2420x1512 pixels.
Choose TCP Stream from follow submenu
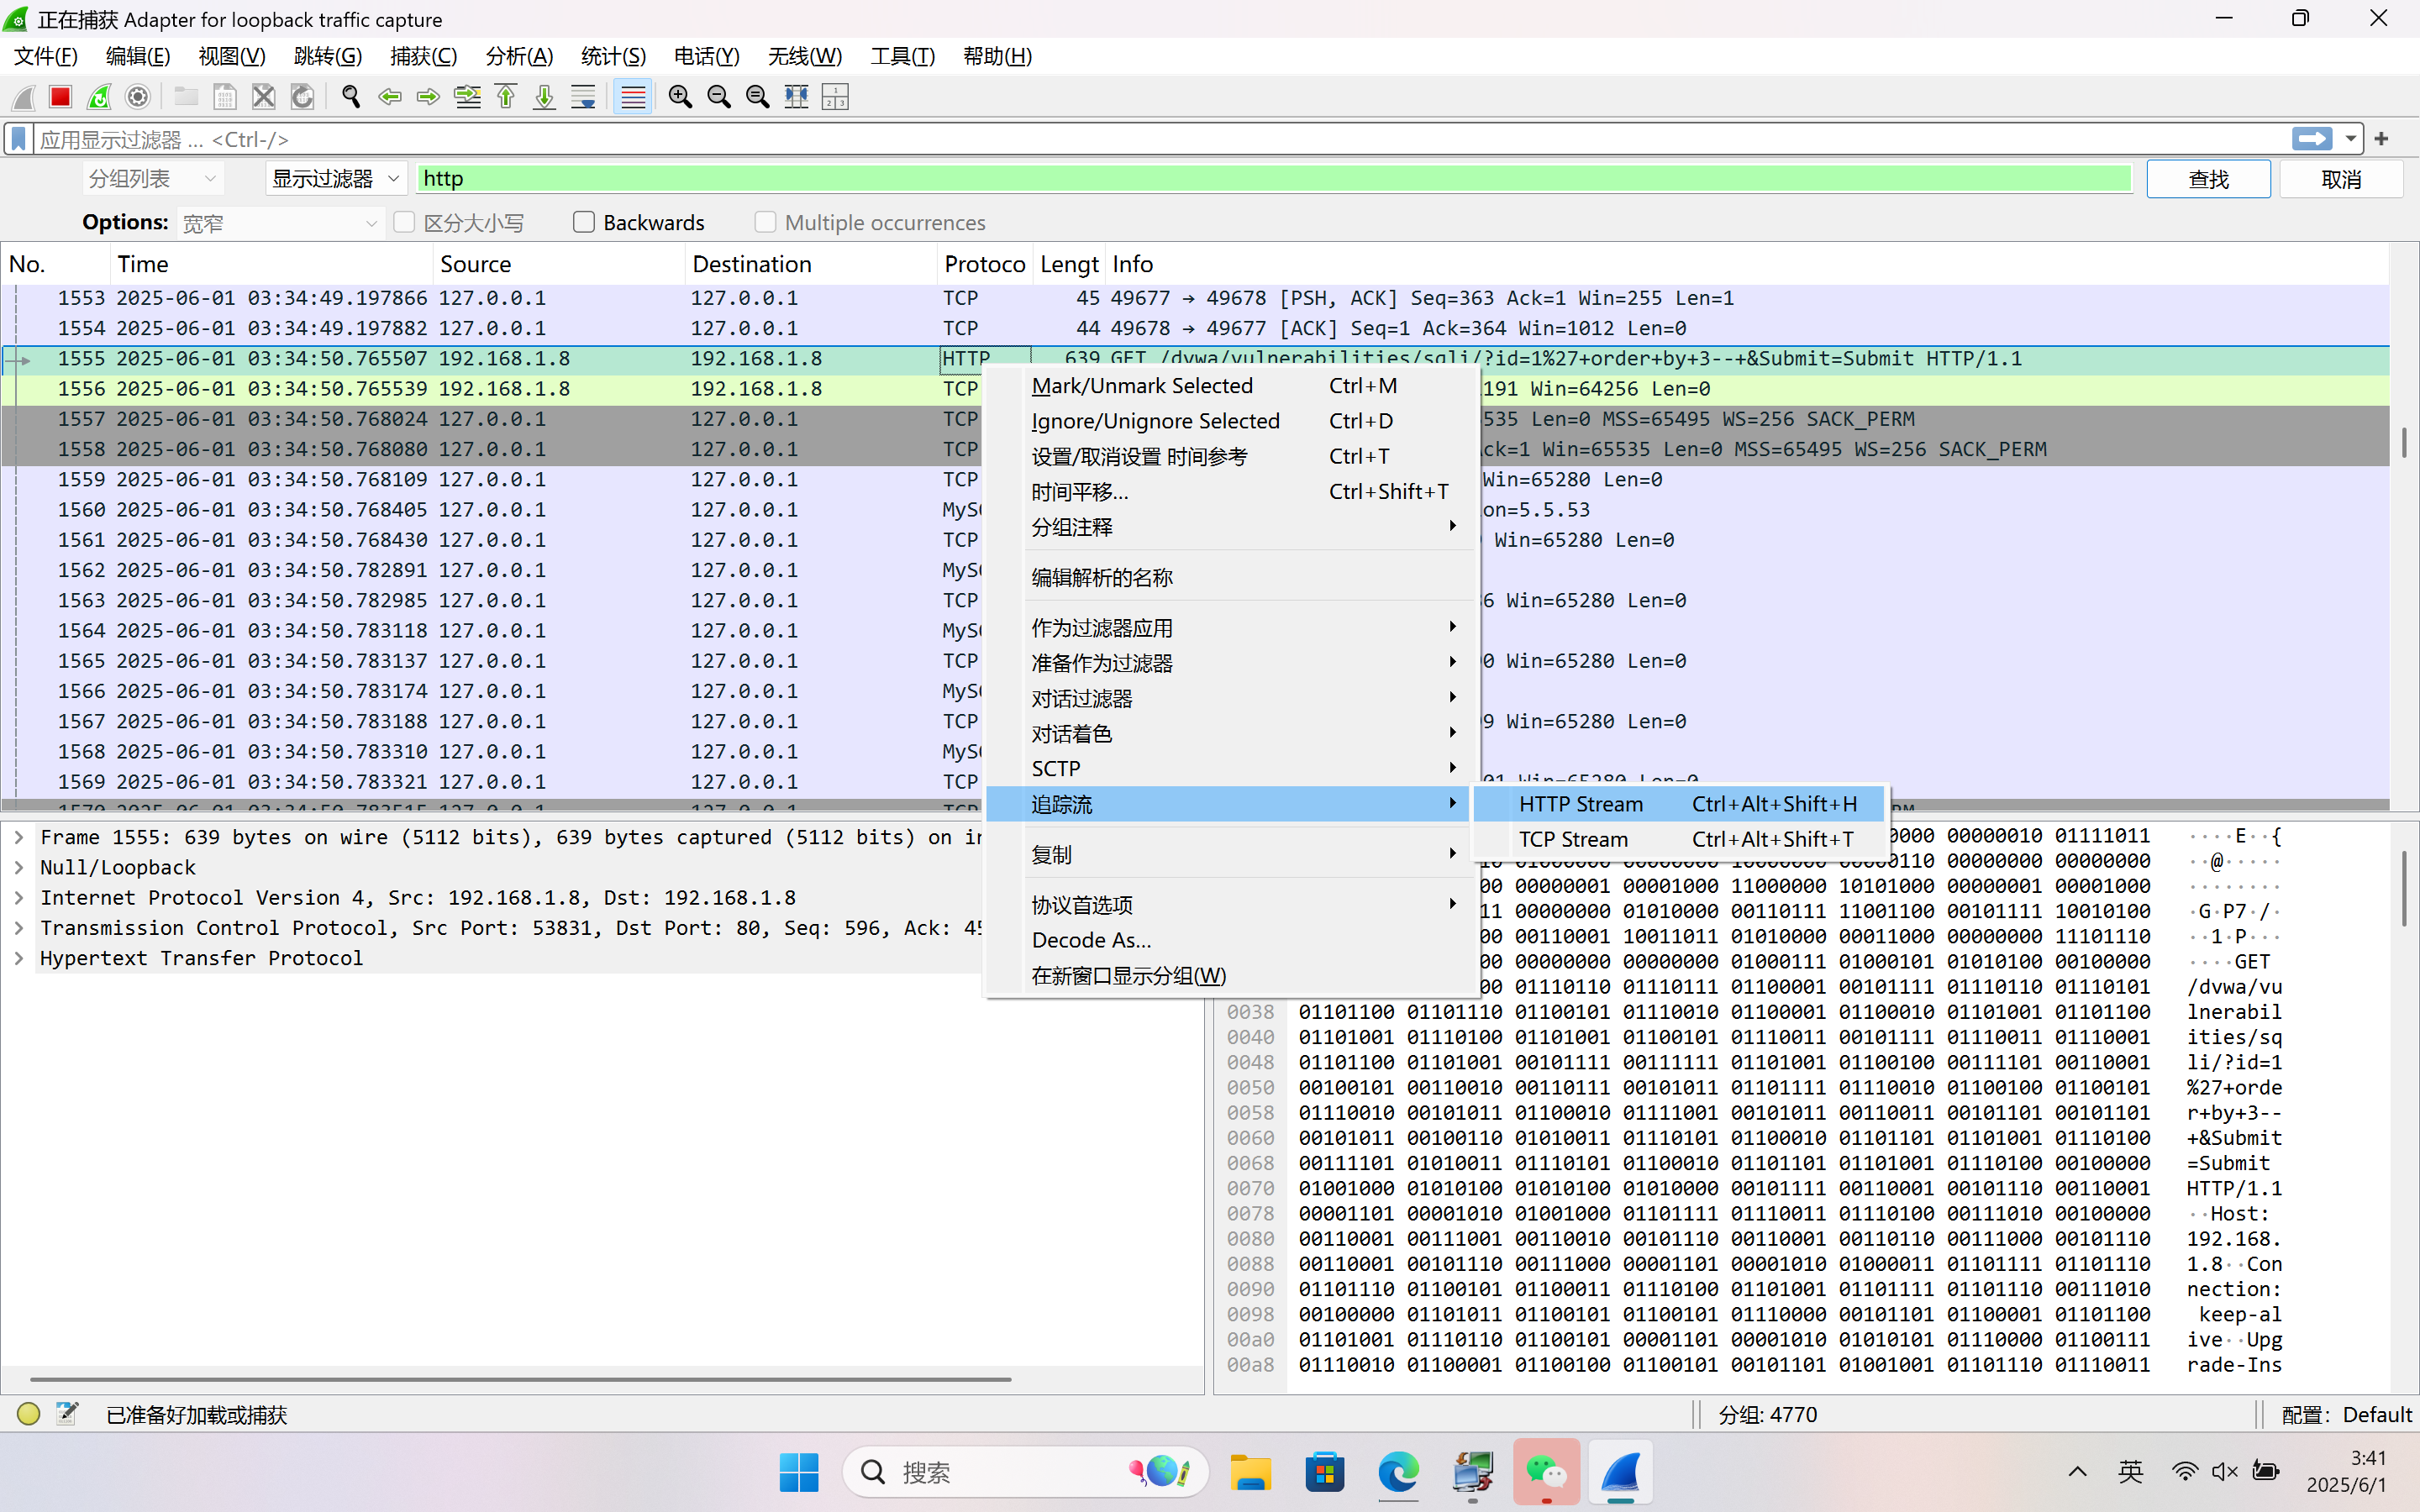tap(1573, 839)
